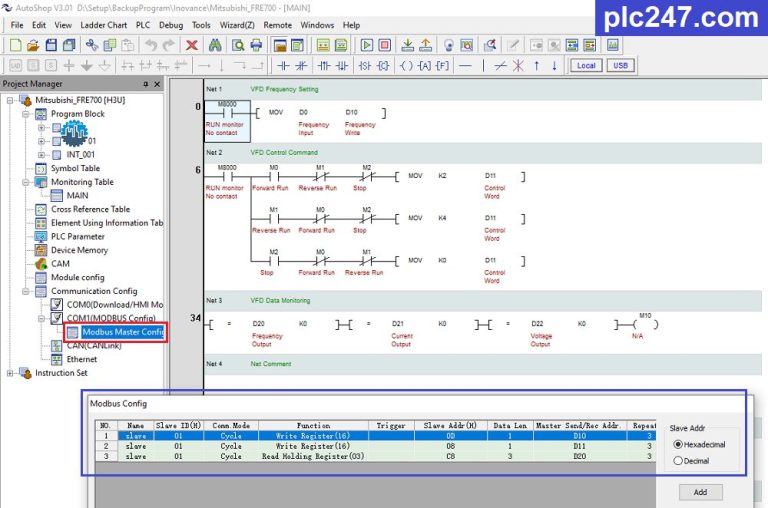Open Cross Reference Table in the tree
This screenshot has width=768, height=508.
click(90, 209)
